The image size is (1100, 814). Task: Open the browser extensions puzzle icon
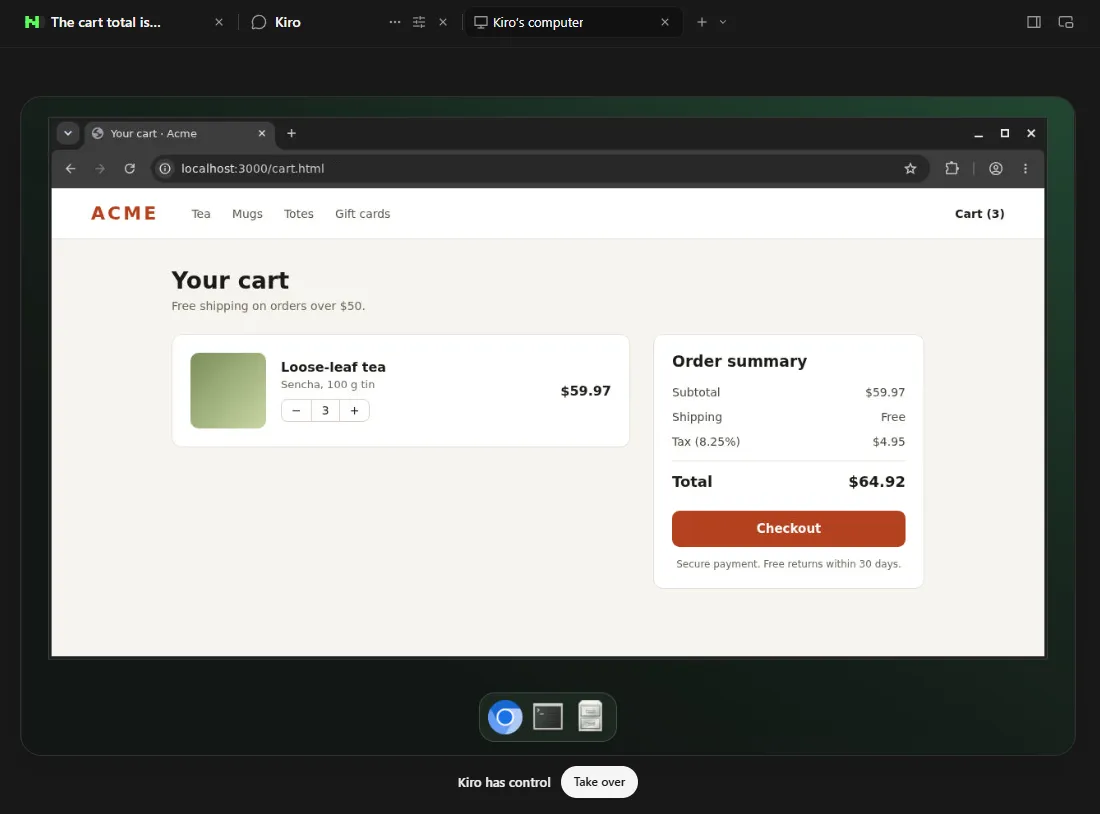coord(951,168)
